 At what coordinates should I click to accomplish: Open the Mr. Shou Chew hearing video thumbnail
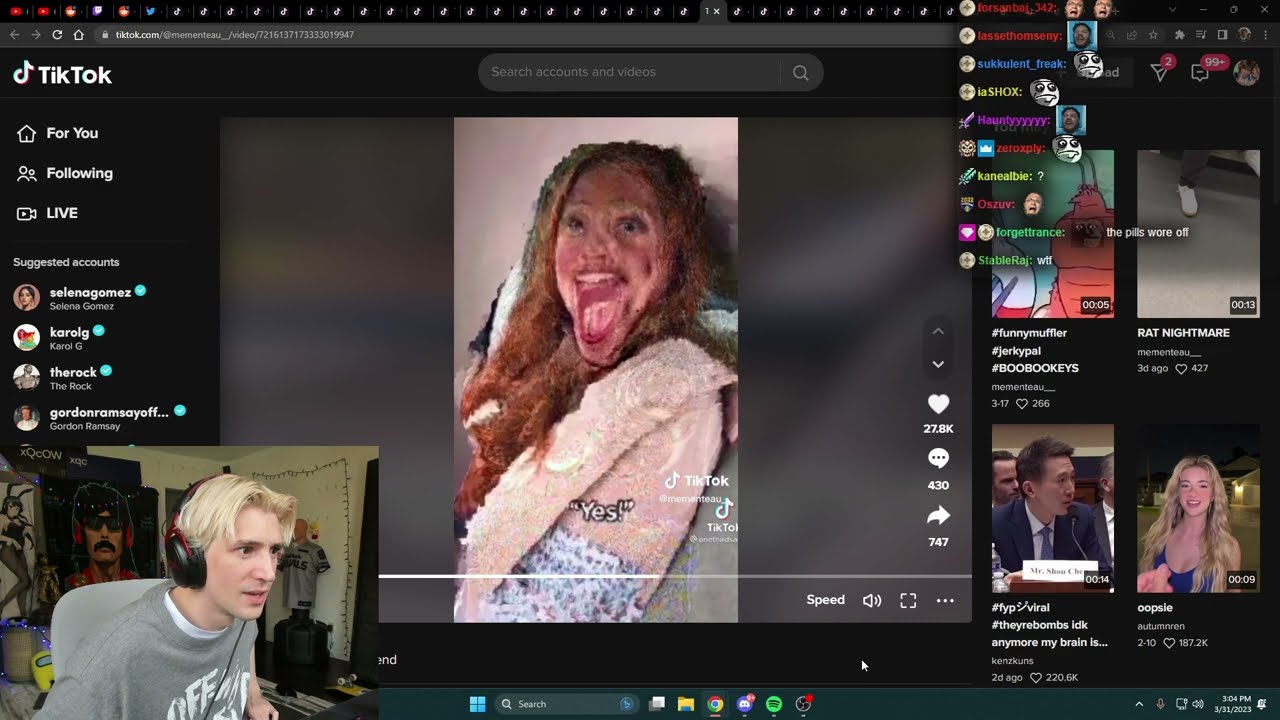1052,508
